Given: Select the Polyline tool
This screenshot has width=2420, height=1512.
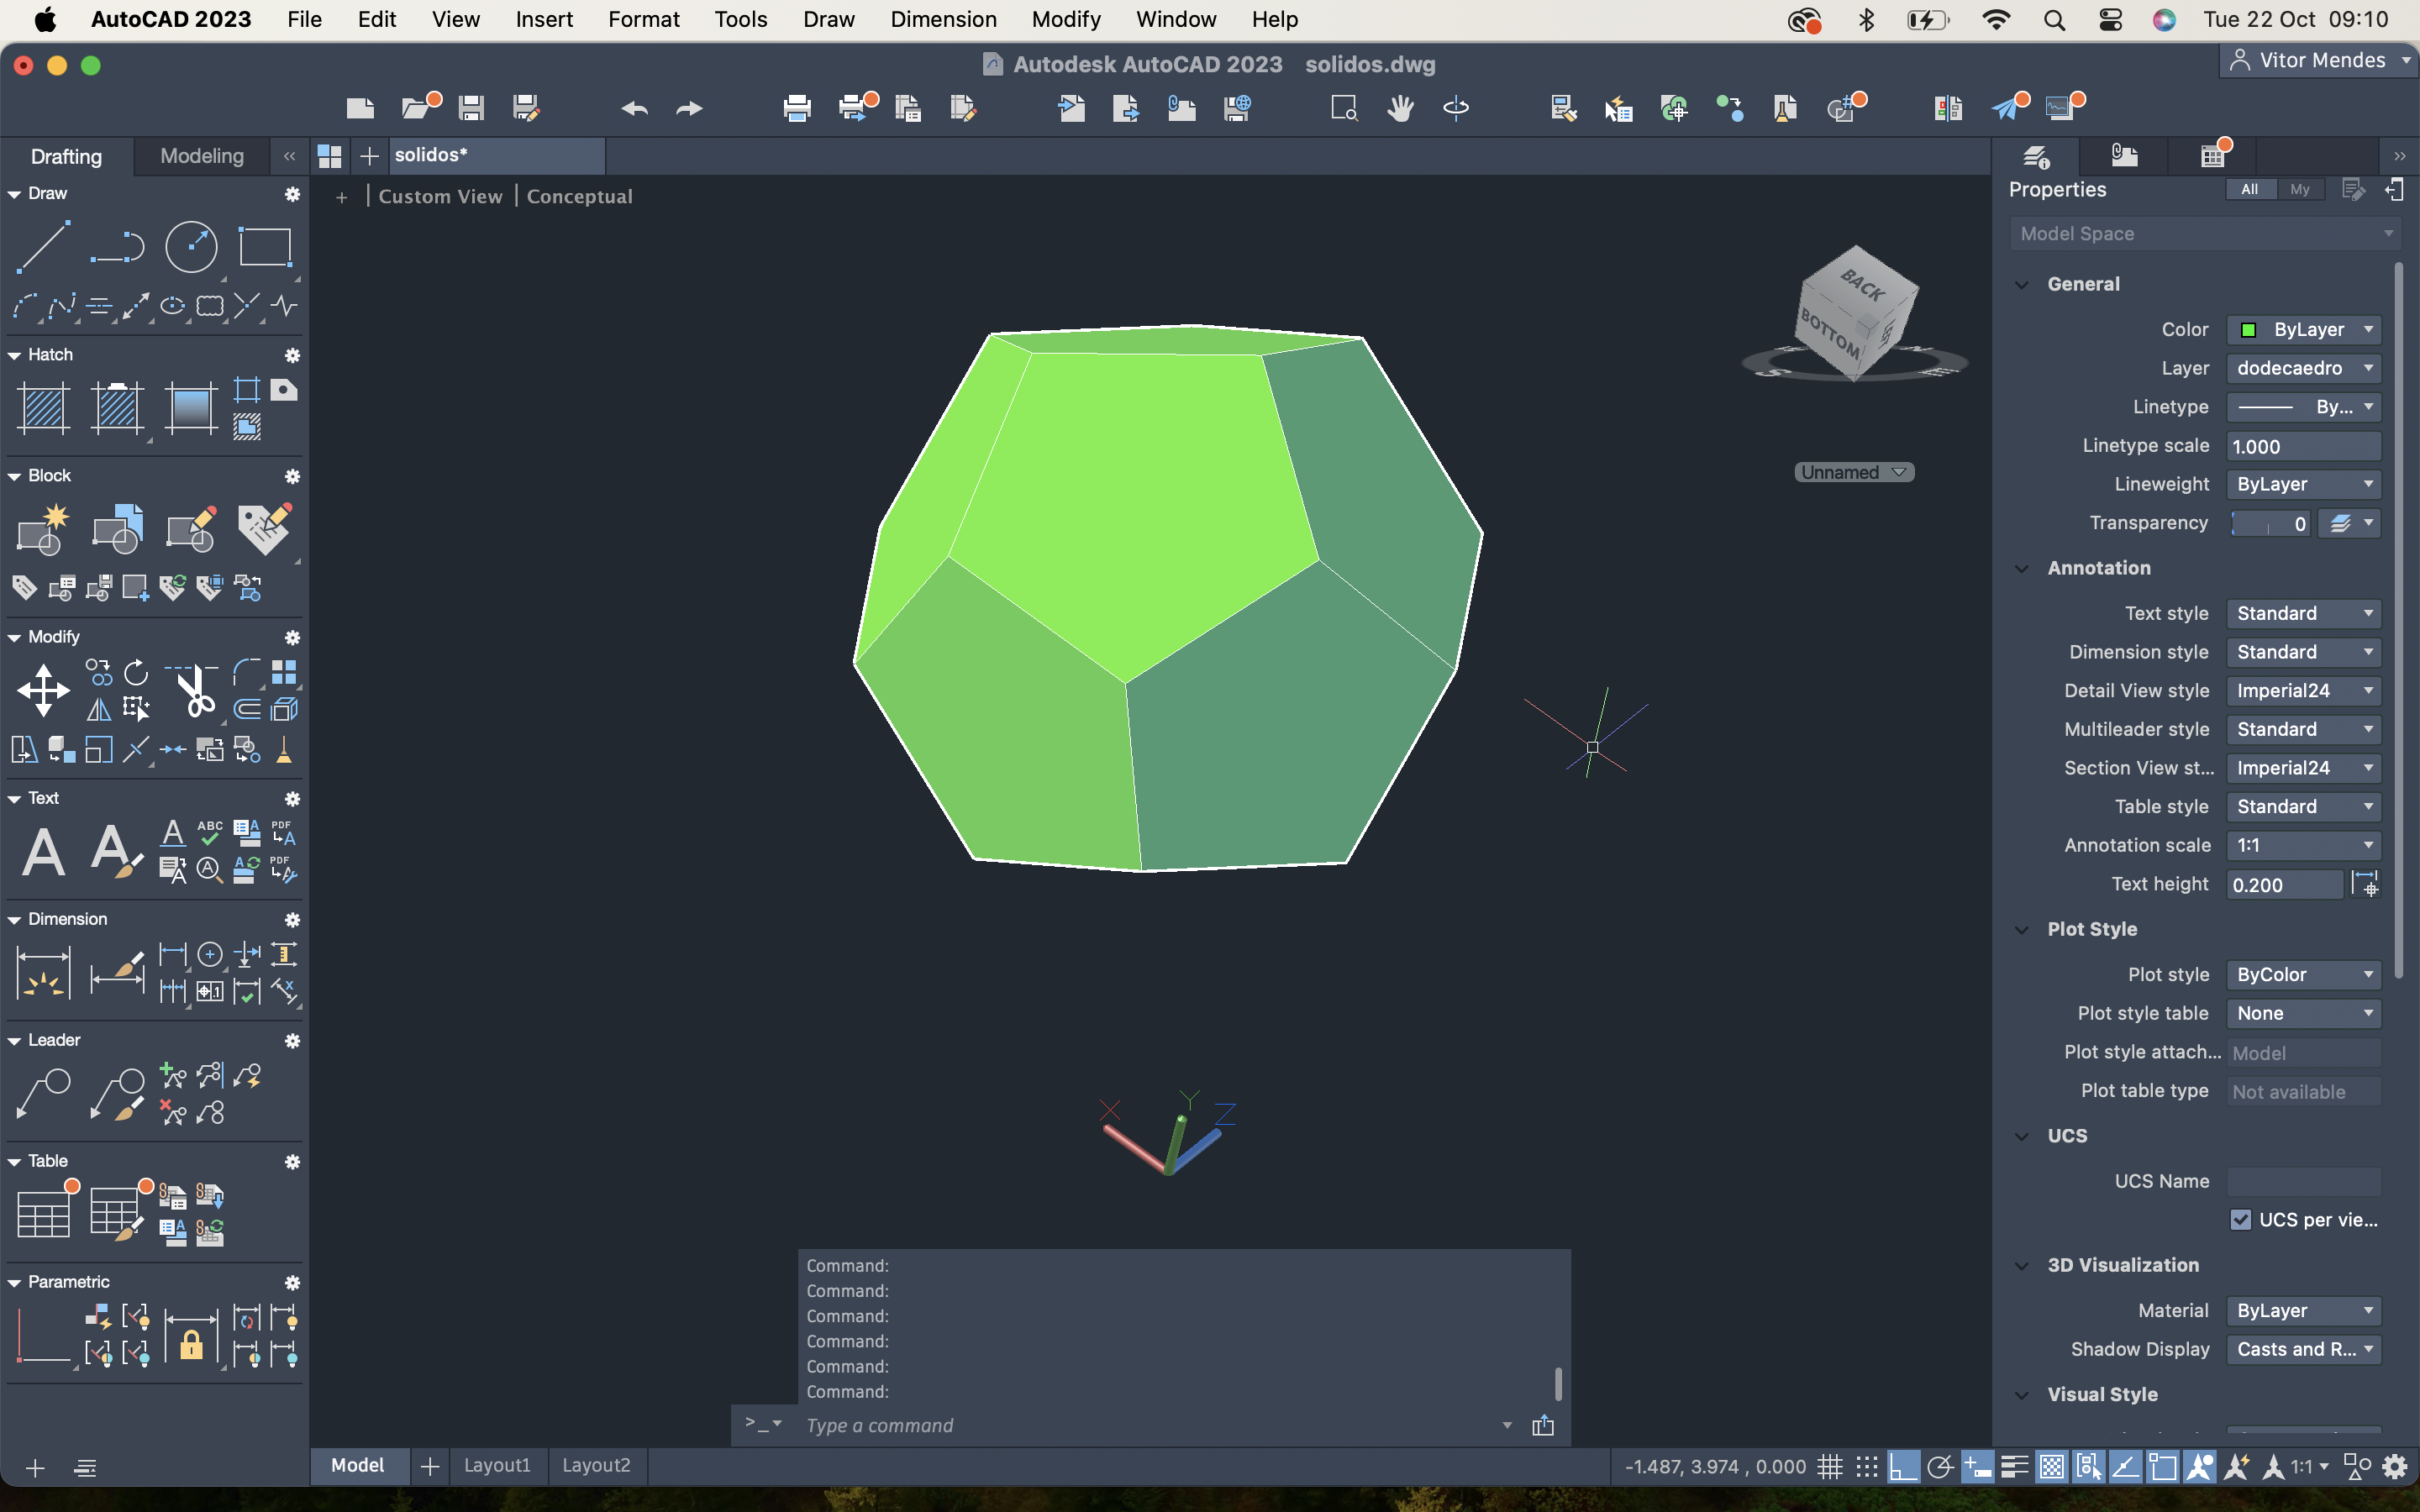Looking at the screenshot, I should (117, 247).
